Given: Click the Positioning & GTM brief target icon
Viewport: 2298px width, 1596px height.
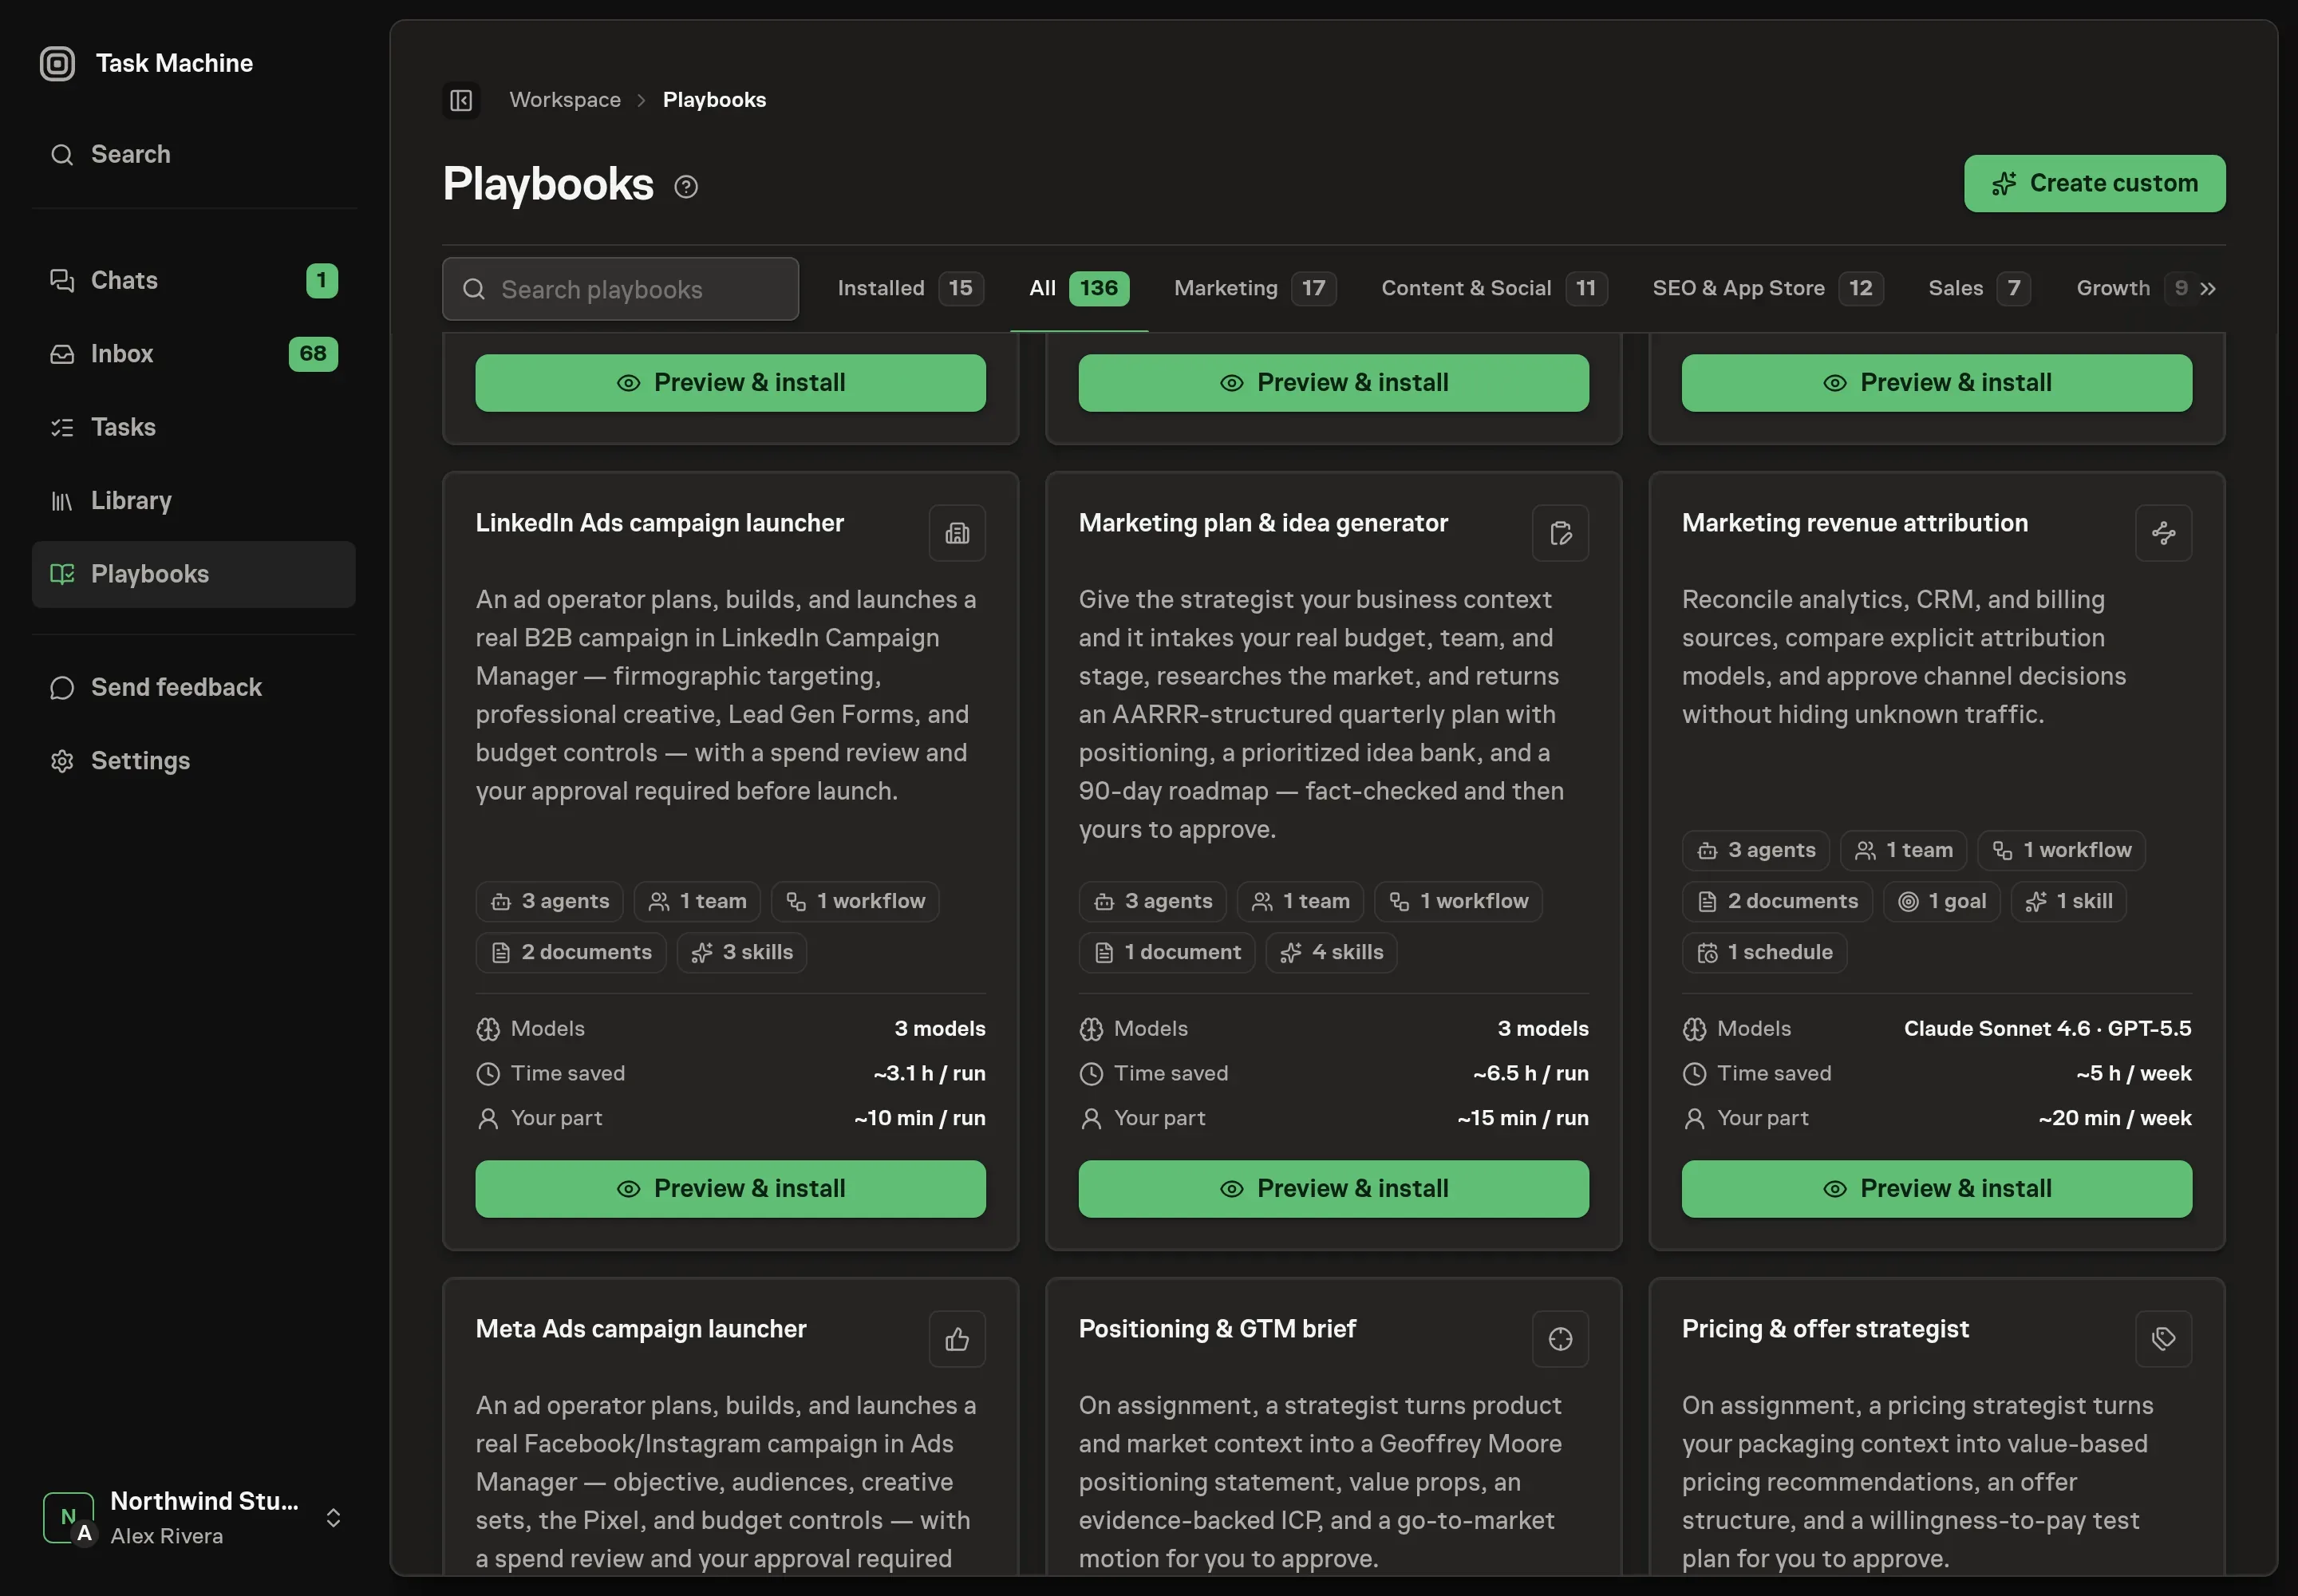Looking at the screenshot, I should coord(1560,1339).
